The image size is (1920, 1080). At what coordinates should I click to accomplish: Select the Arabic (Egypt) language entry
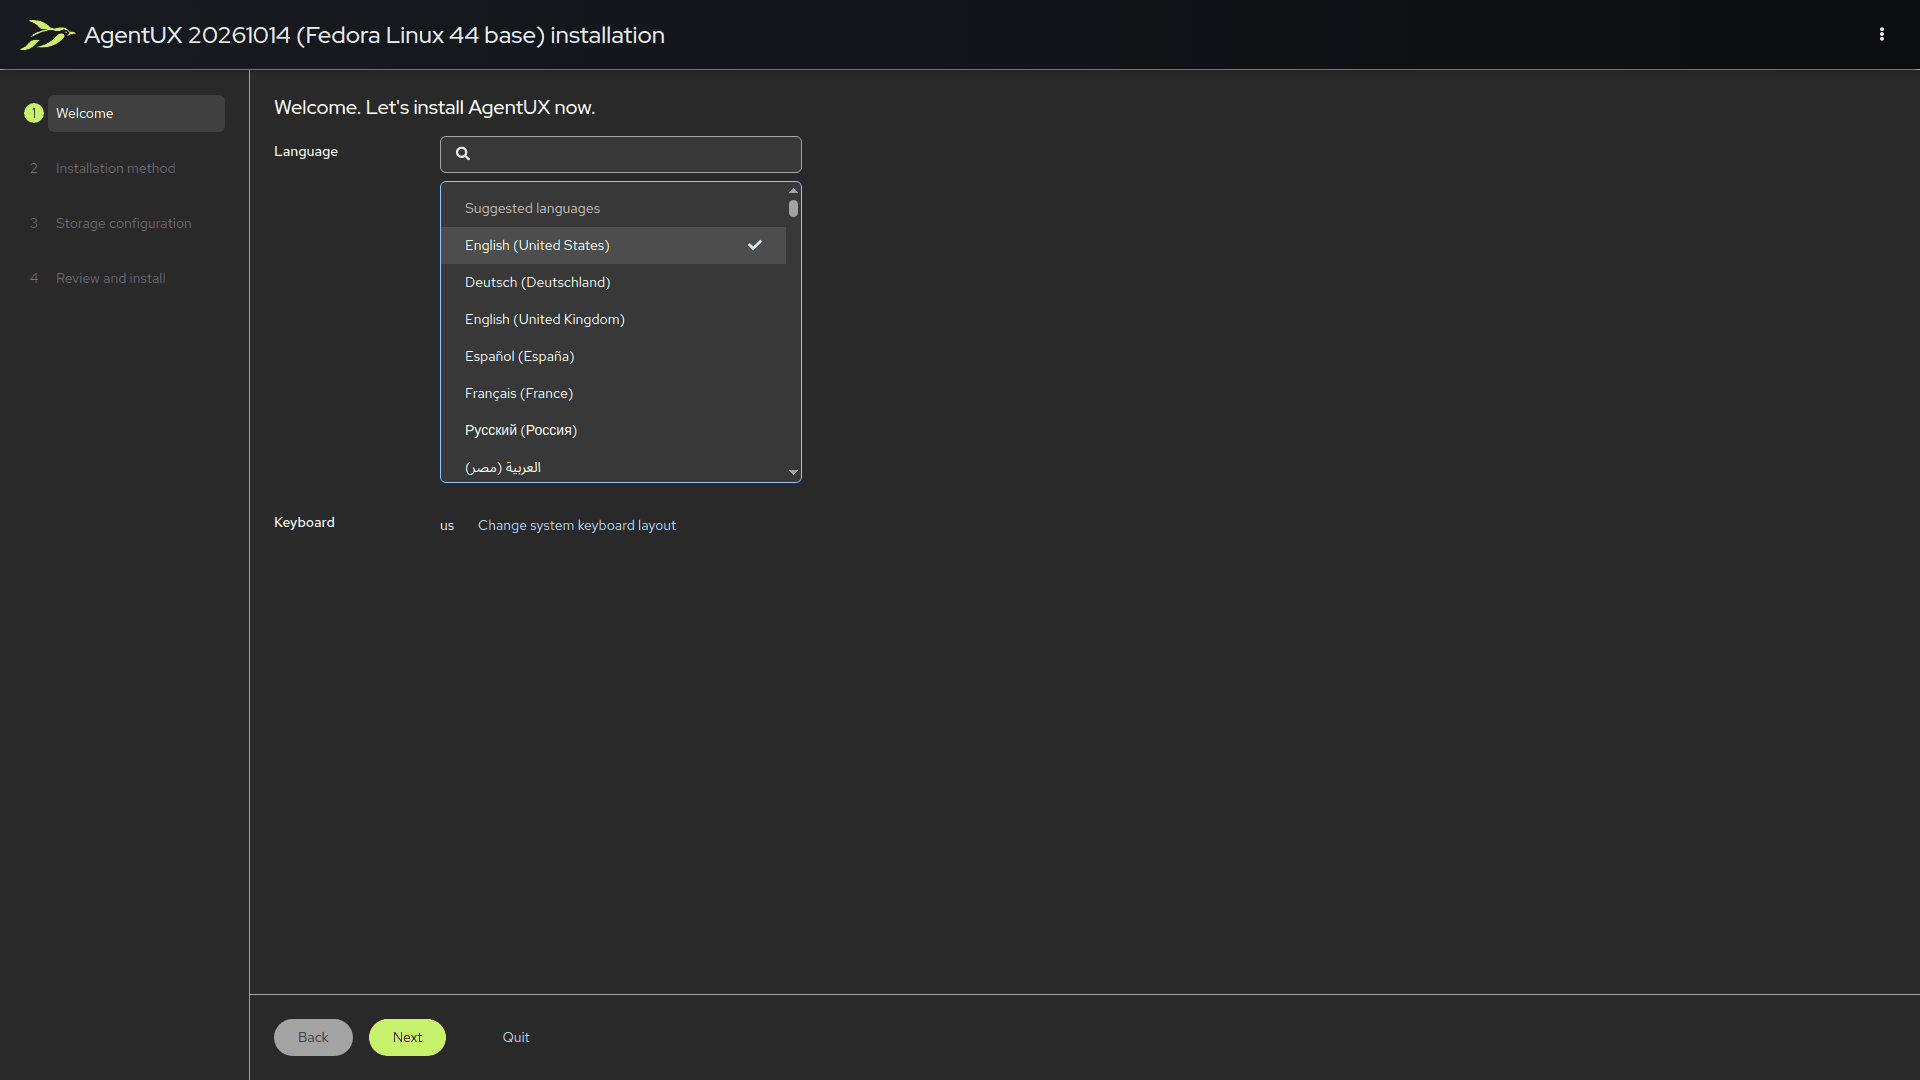pos(613,466)
